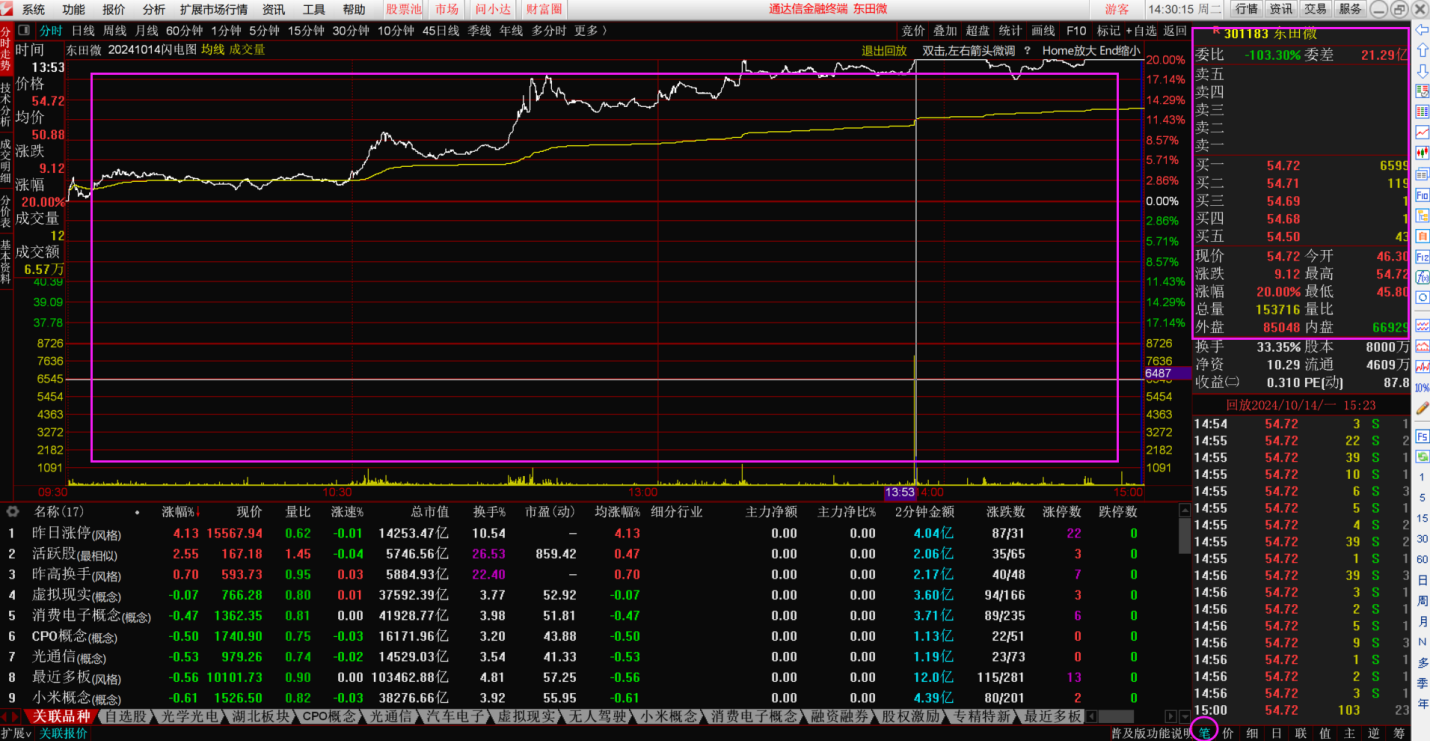Image resolution: width=1430 pixels, height=741 pixels.
Task: Open the 行情 button at top right
Action: tap(1246, 9)
